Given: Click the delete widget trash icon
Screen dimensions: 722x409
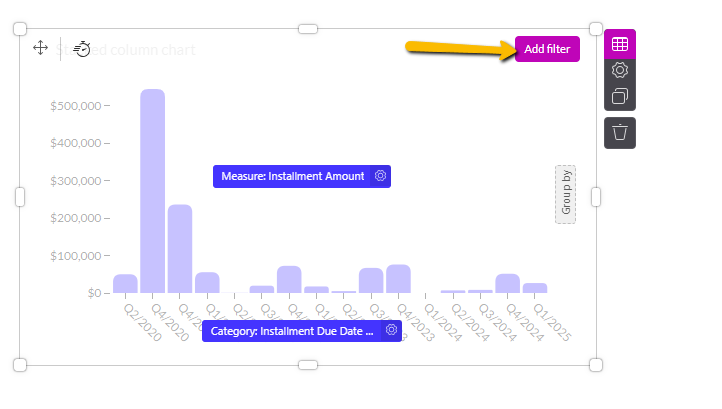Looking at the screenshot, I should pyautogui.click(x=620, y=132).
